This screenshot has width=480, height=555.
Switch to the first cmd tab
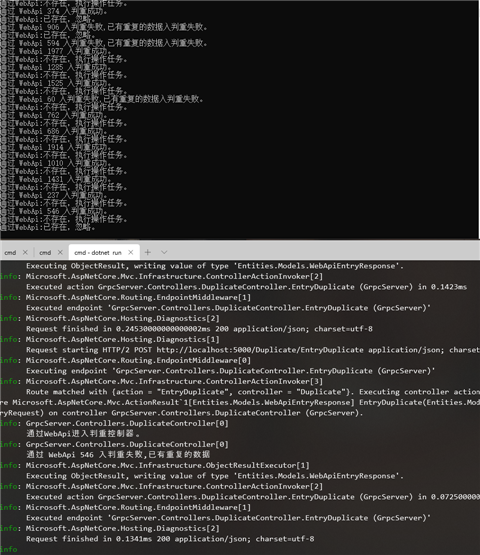10,252
